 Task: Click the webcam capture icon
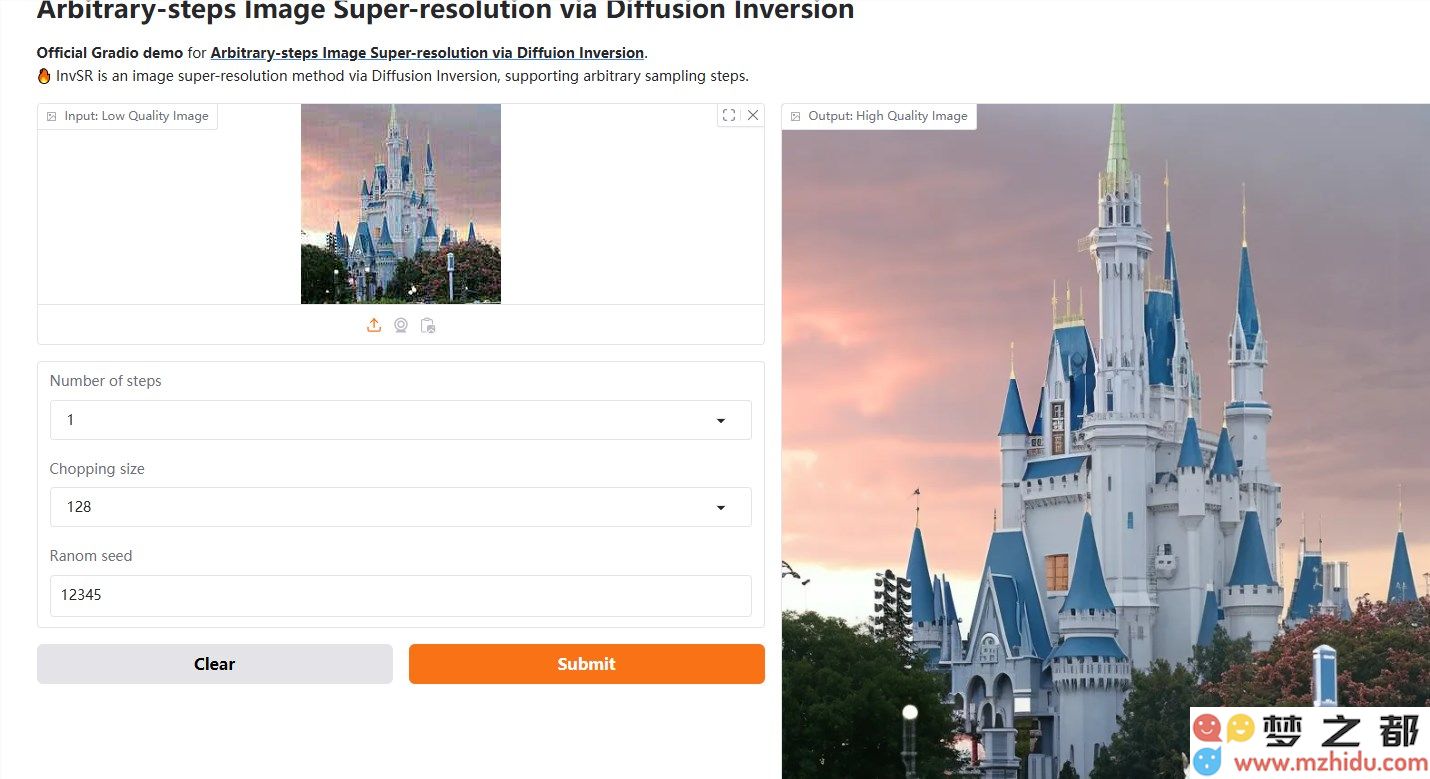coord(401,325)
